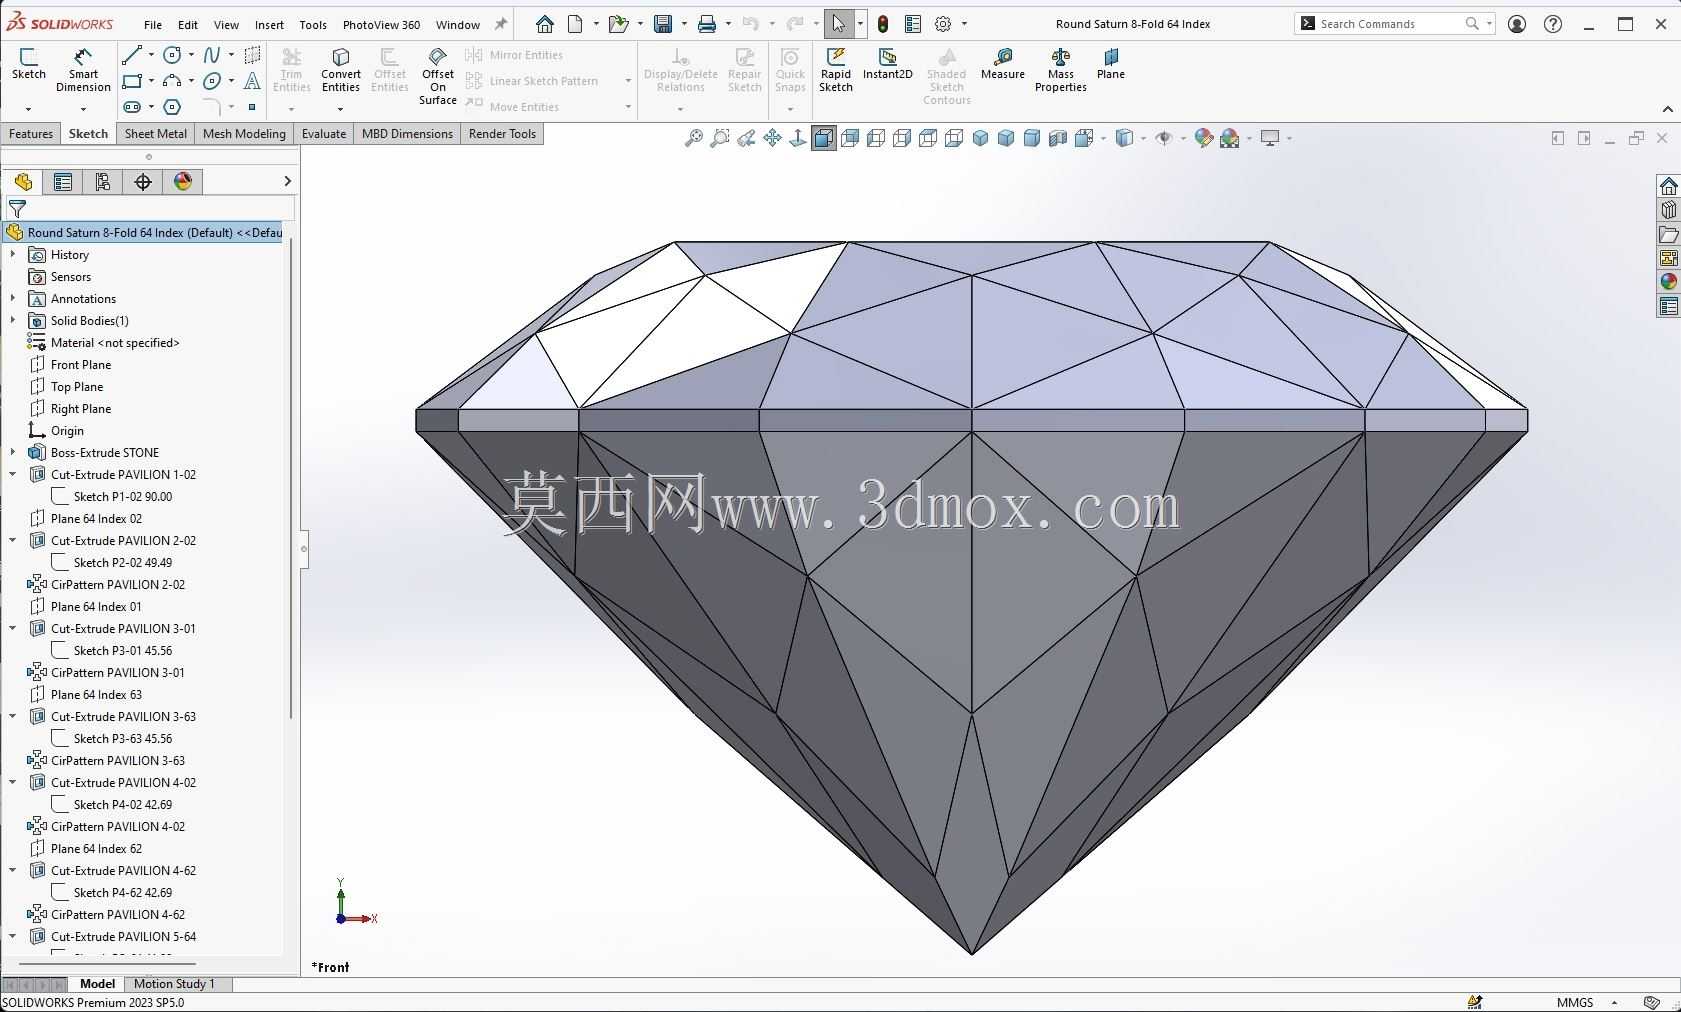Viewport: 1681px width, 1012px height.
Task: Collapse the CommandManager ribbon
Action: [x=1667, y=109]
